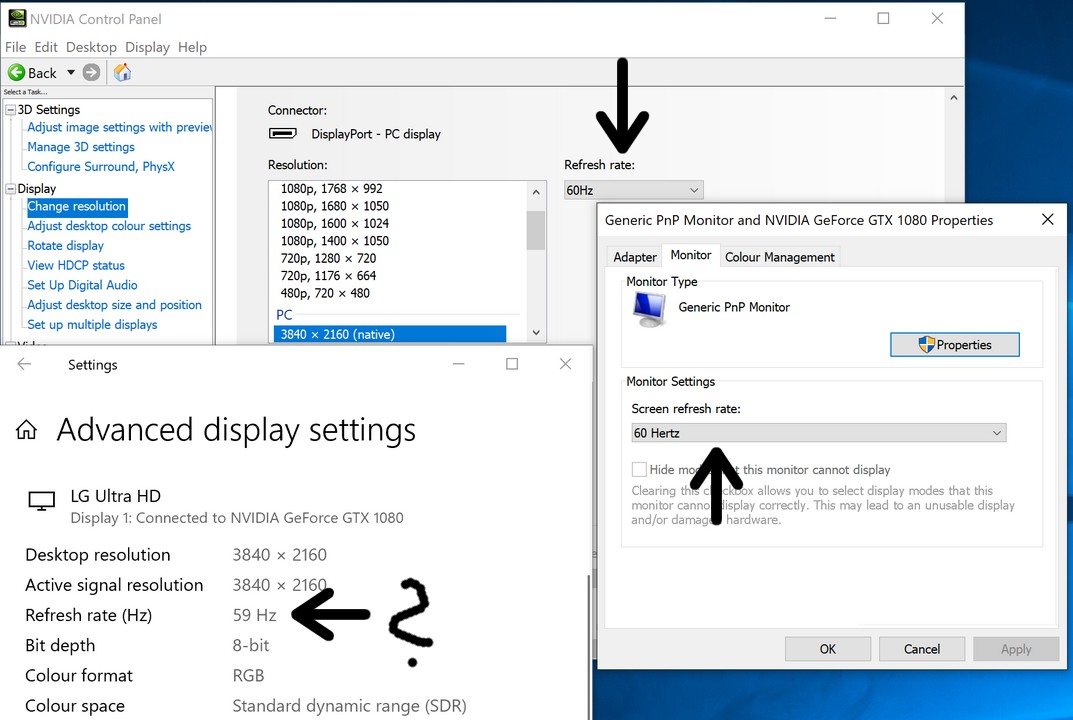Click the Settings back arrow

point(24,364)
